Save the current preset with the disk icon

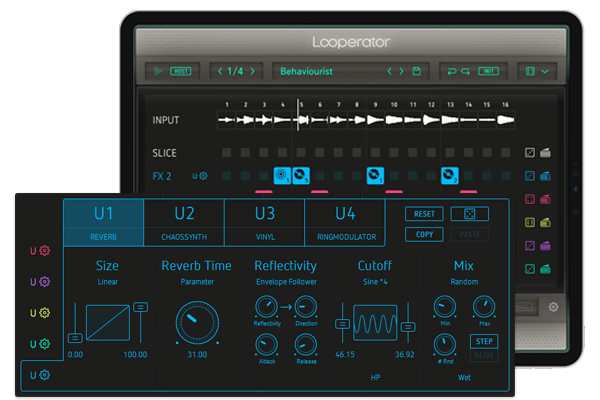[416, 71]
